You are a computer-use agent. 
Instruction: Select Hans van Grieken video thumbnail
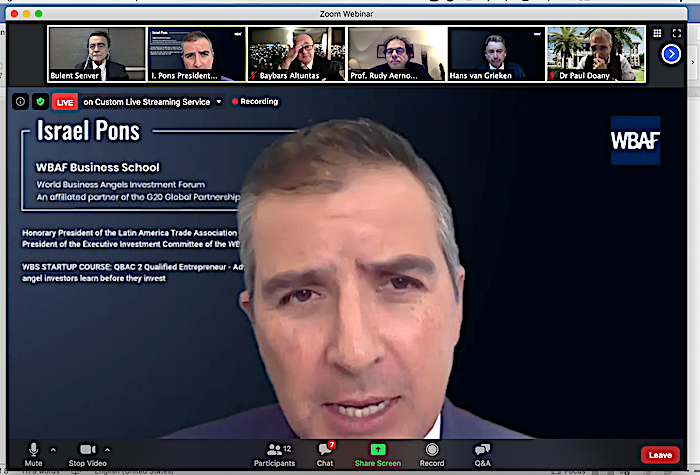tap(496, 54)
